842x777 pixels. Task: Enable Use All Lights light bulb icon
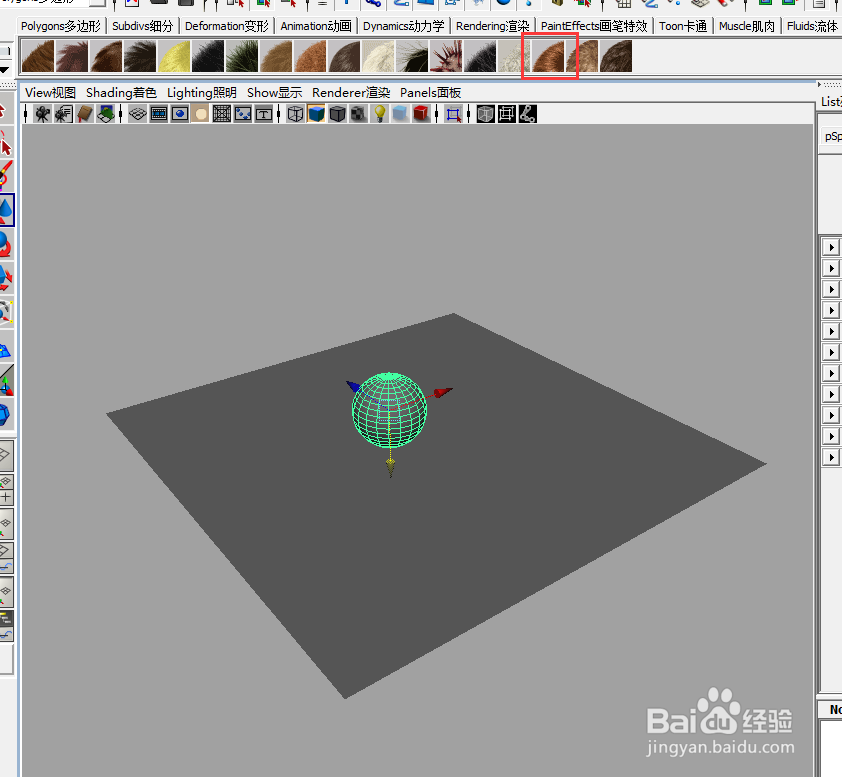pyautogui.click(x=380, y=114)
